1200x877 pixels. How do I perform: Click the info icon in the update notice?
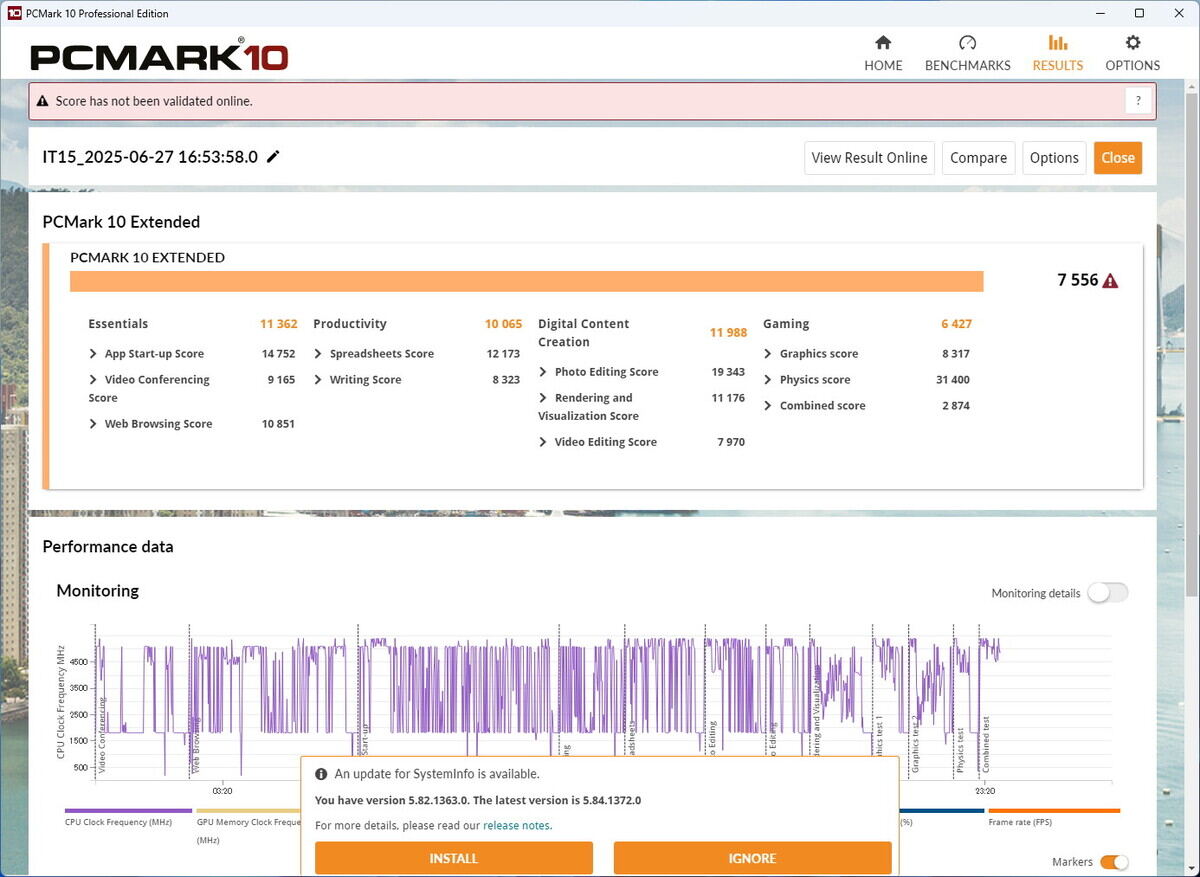coord(321,774)
